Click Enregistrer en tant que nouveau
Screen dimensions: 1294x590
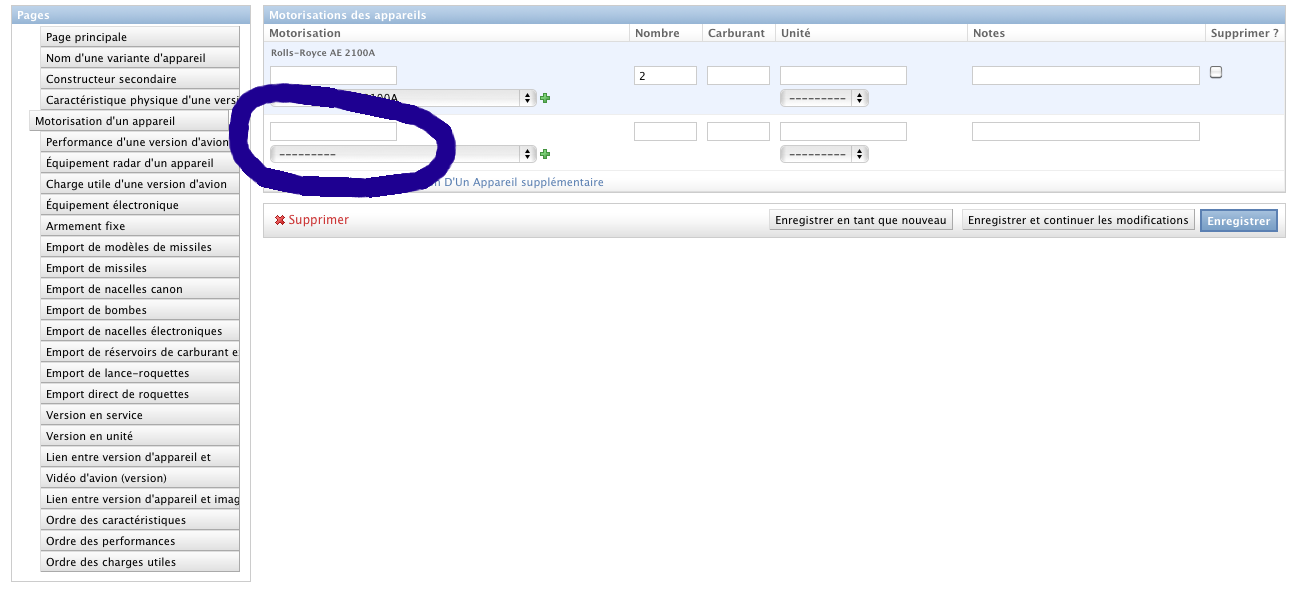click(x=860, y=220)
